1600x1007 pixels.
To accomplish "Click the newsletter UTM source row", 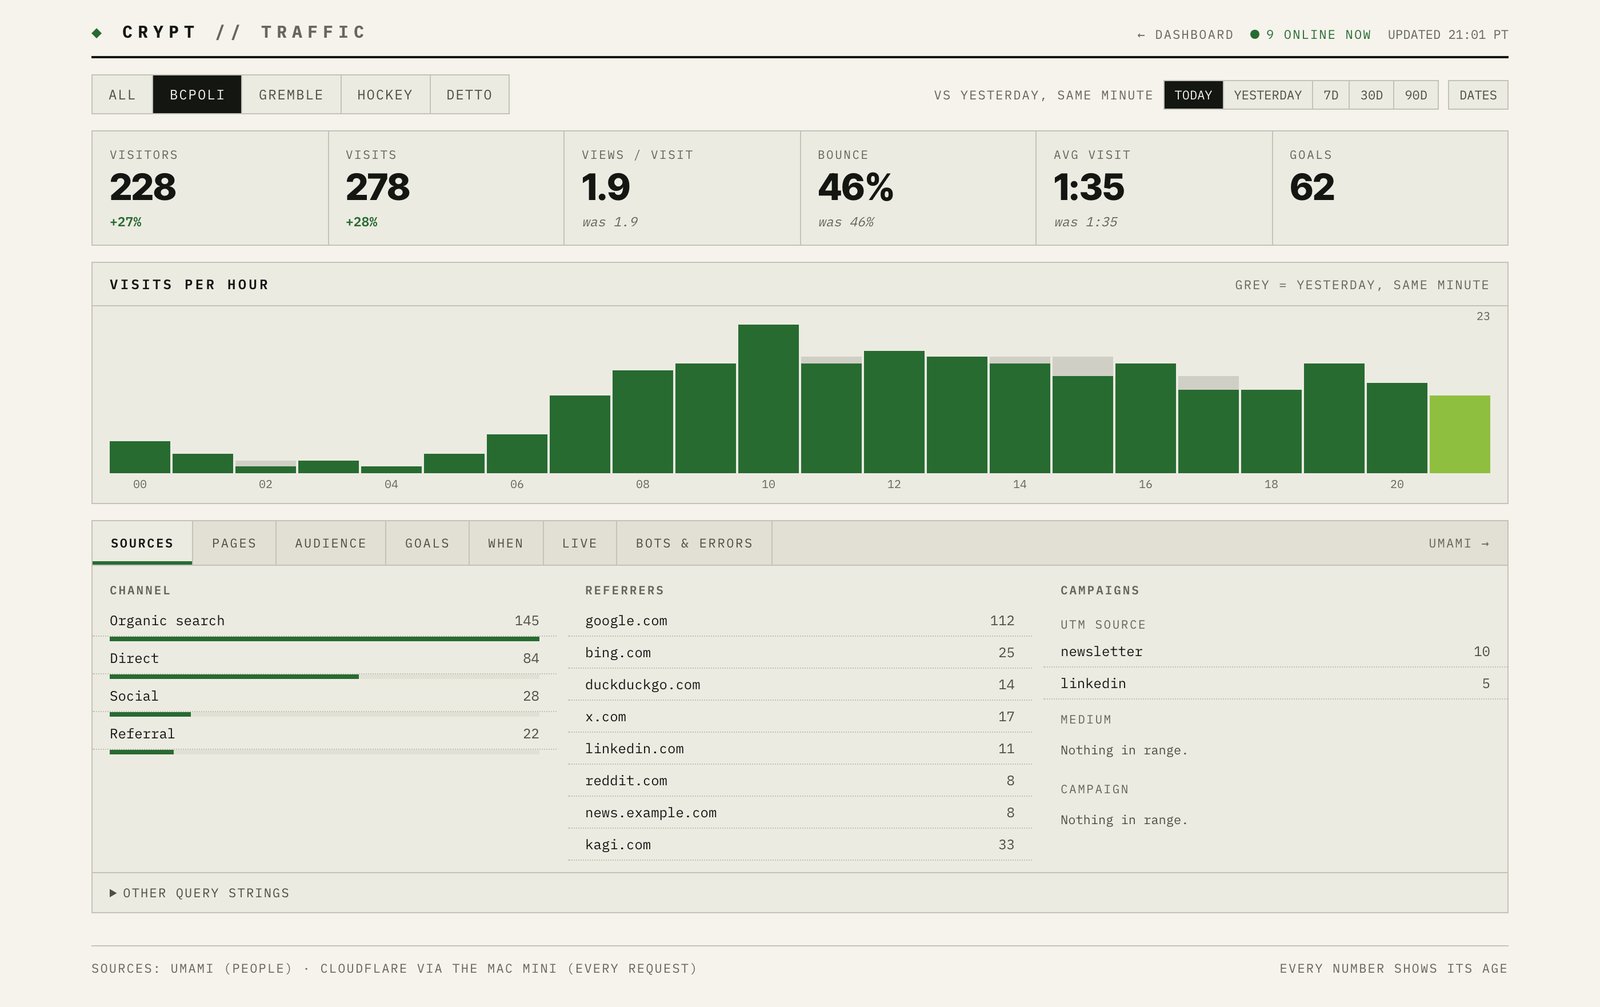I will (1275, 652).
